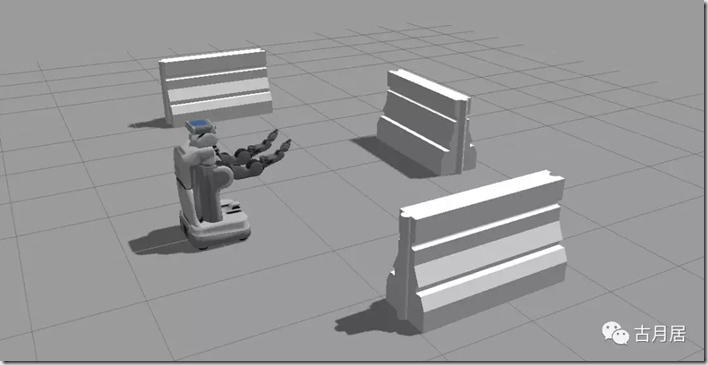Select the far-left jersey barrier
This screenshot has width=708, height=365.
[x=216, y=86]
